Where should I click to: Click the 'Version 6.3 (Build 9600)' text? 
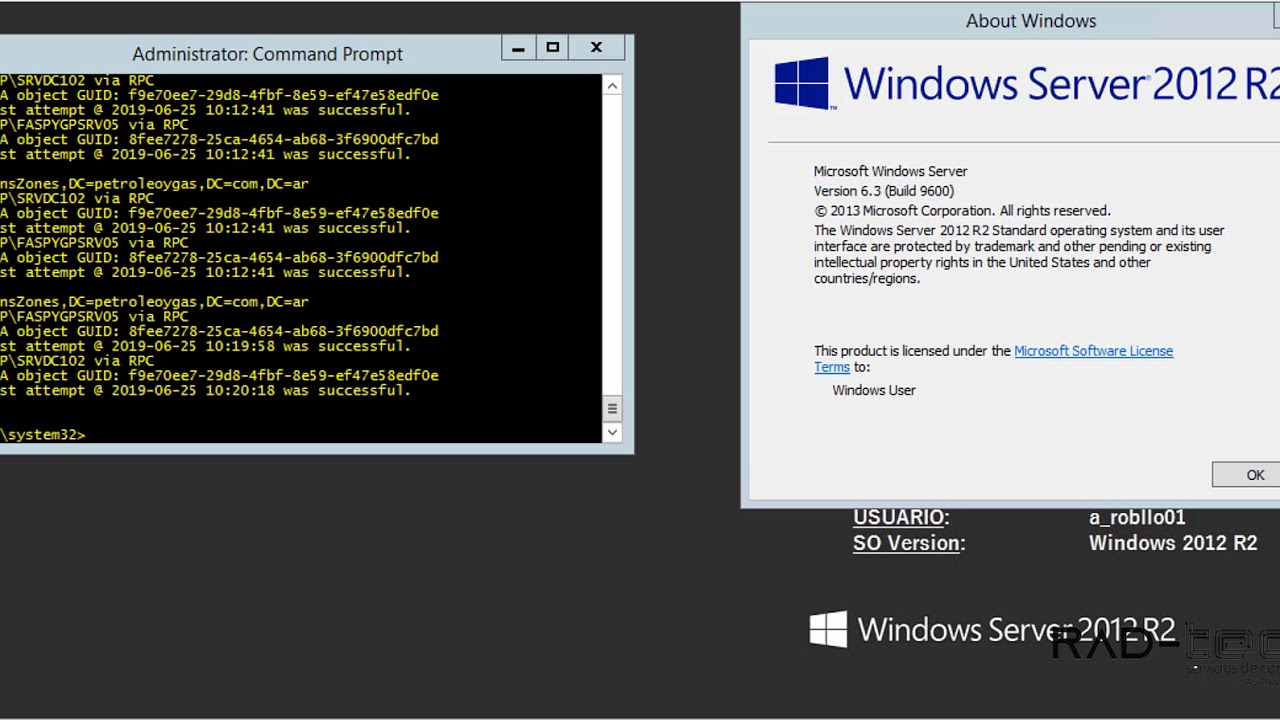(884, 191)
